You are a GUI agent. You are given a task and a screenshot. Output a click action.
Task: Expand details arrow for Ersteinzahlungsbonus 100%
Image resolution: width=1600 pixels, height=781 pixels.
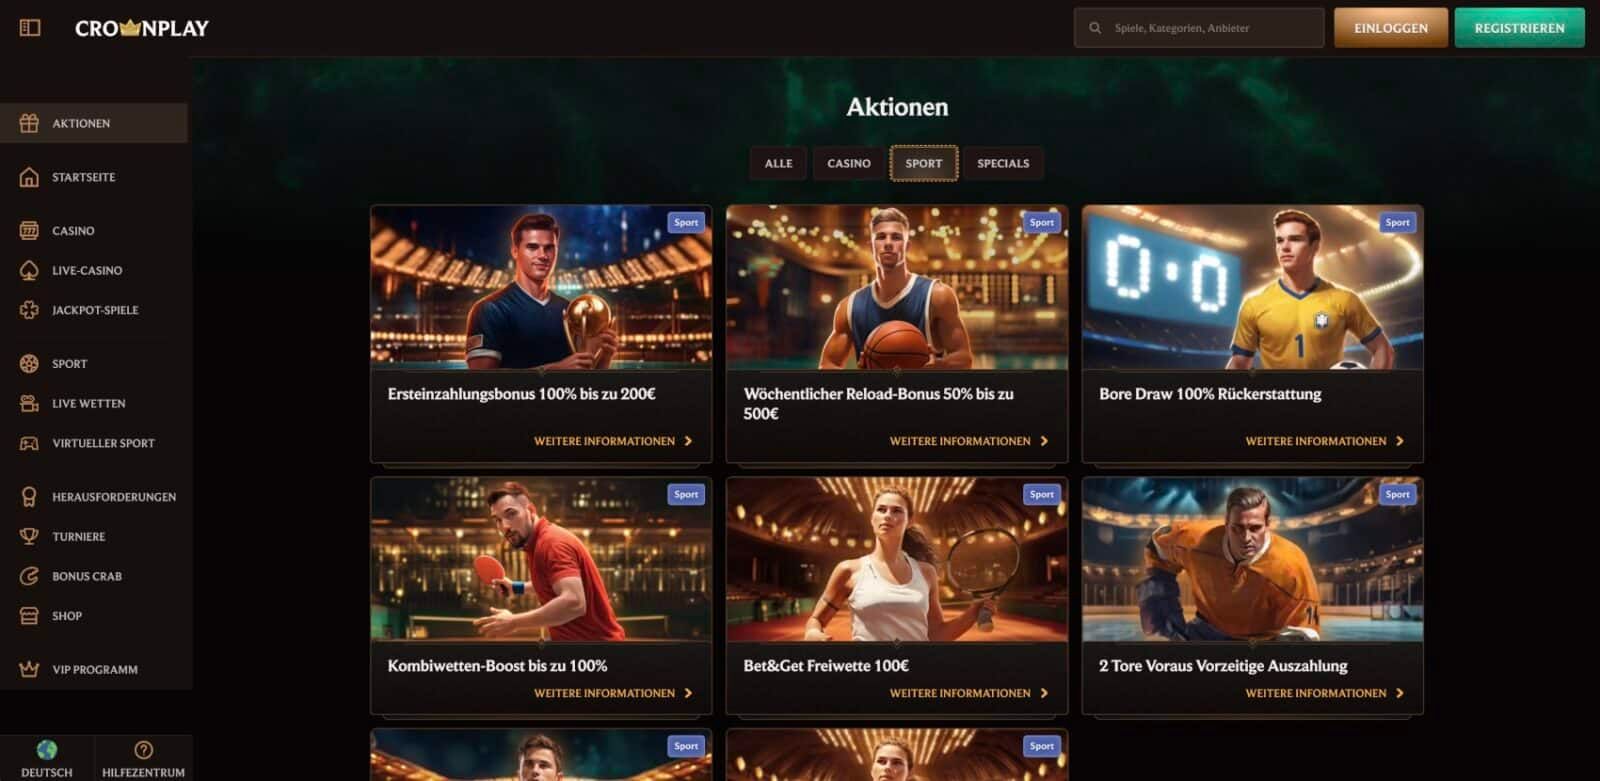pos(688,441)
